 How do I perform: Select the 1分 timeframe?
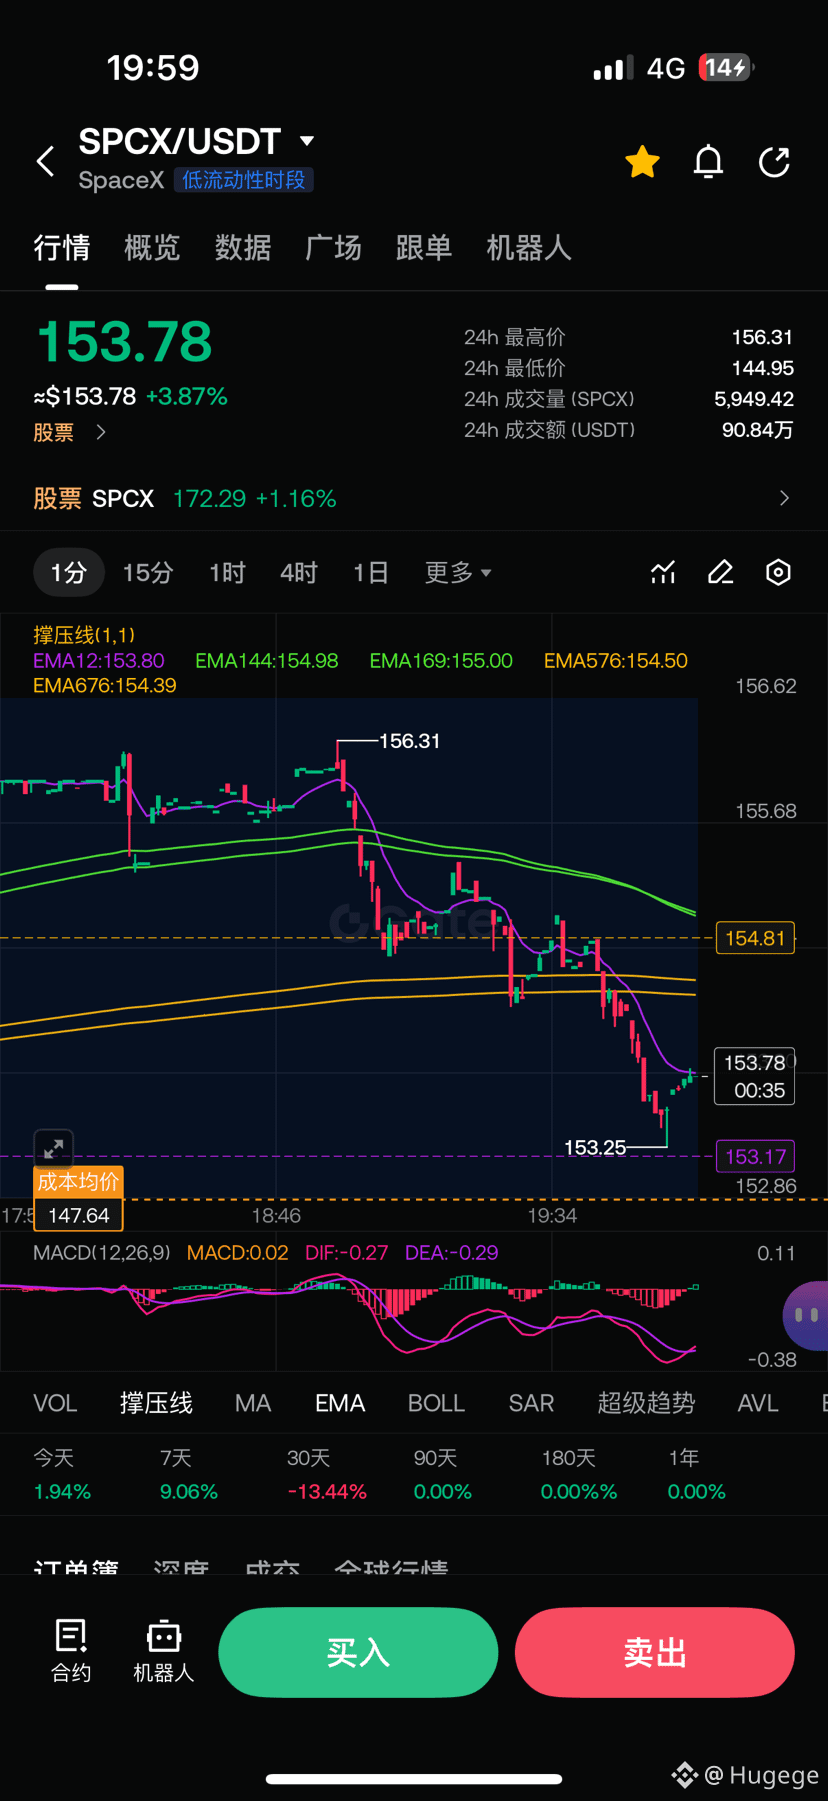point(69,572)
